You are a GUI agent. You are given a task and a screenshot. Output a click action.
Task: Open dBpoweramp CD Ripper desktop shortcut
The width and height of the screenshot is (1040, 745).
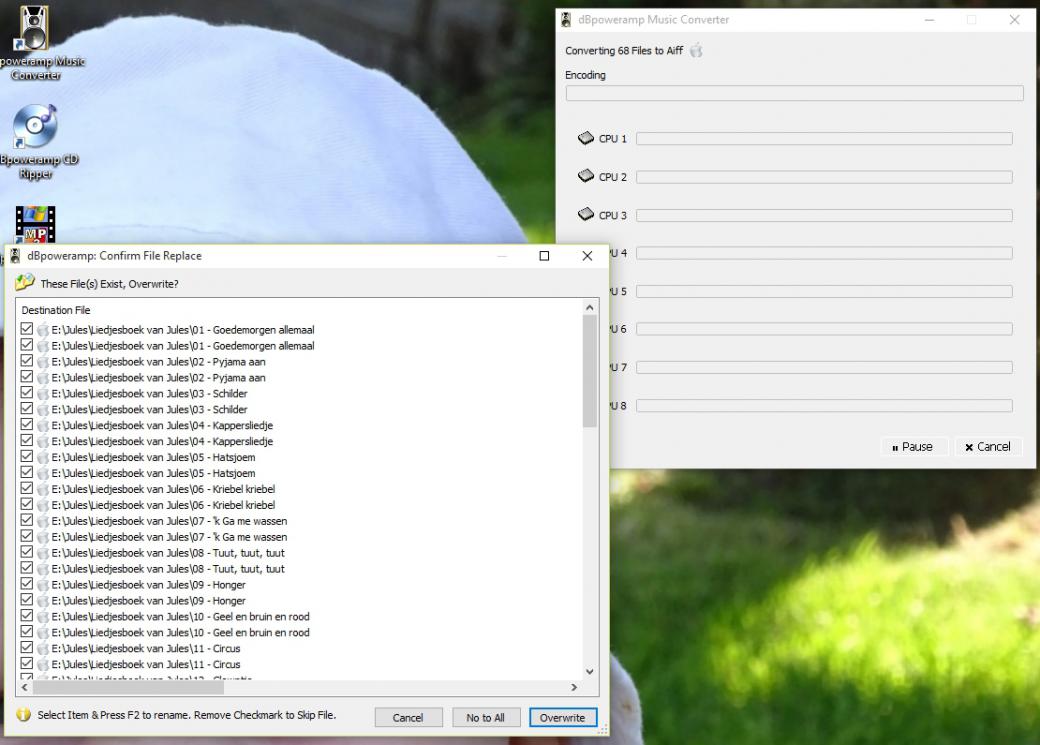click(35, 128)
